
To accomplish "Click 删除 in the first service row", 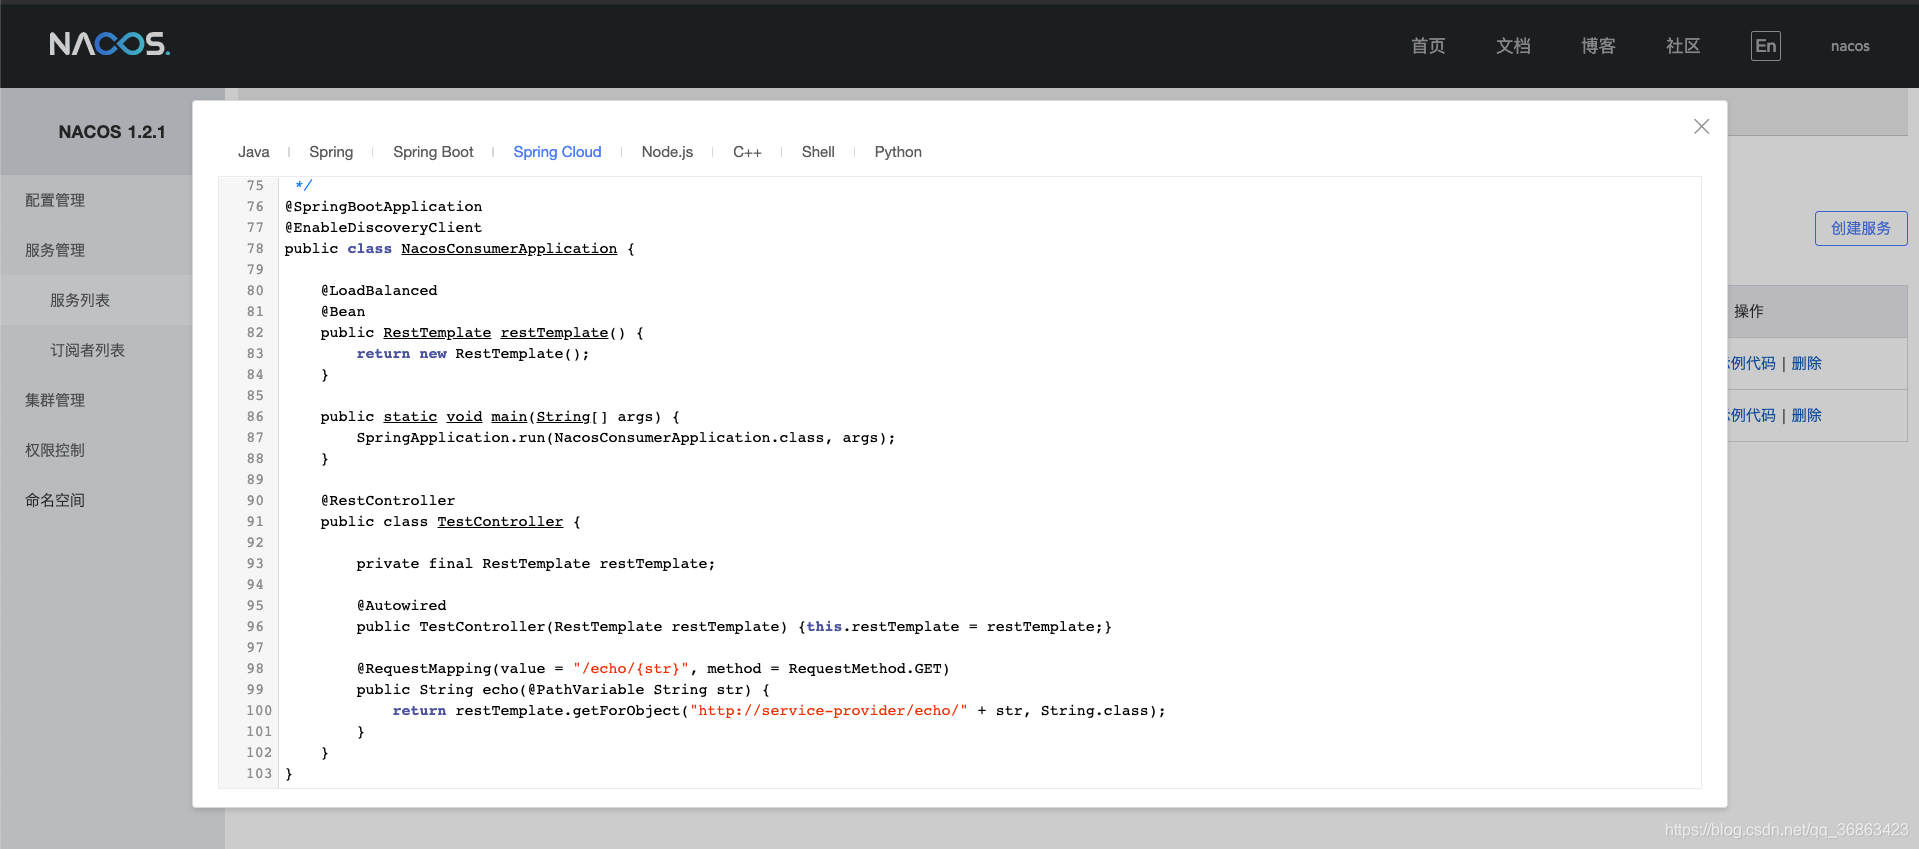I will tap(1806, 363).
